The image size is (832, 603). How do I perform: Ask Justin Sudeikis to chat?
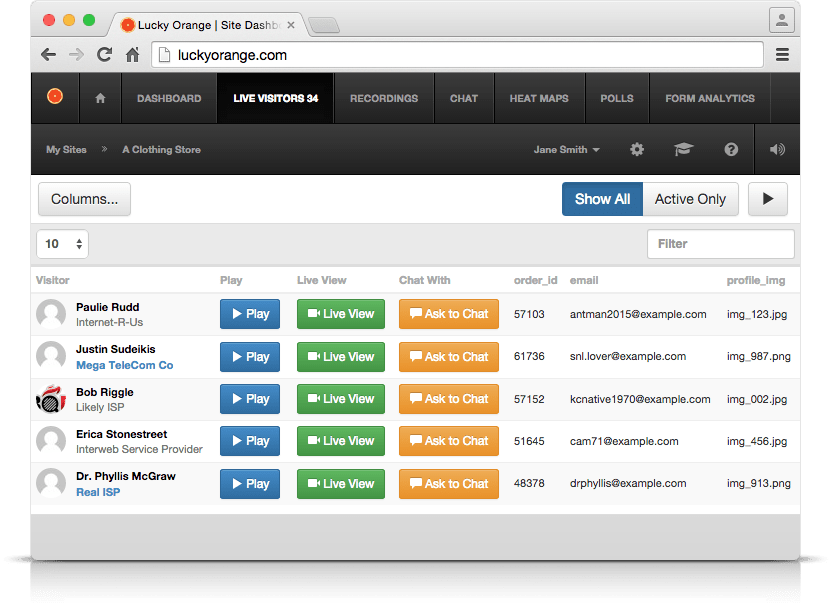[x=449, y=357]
